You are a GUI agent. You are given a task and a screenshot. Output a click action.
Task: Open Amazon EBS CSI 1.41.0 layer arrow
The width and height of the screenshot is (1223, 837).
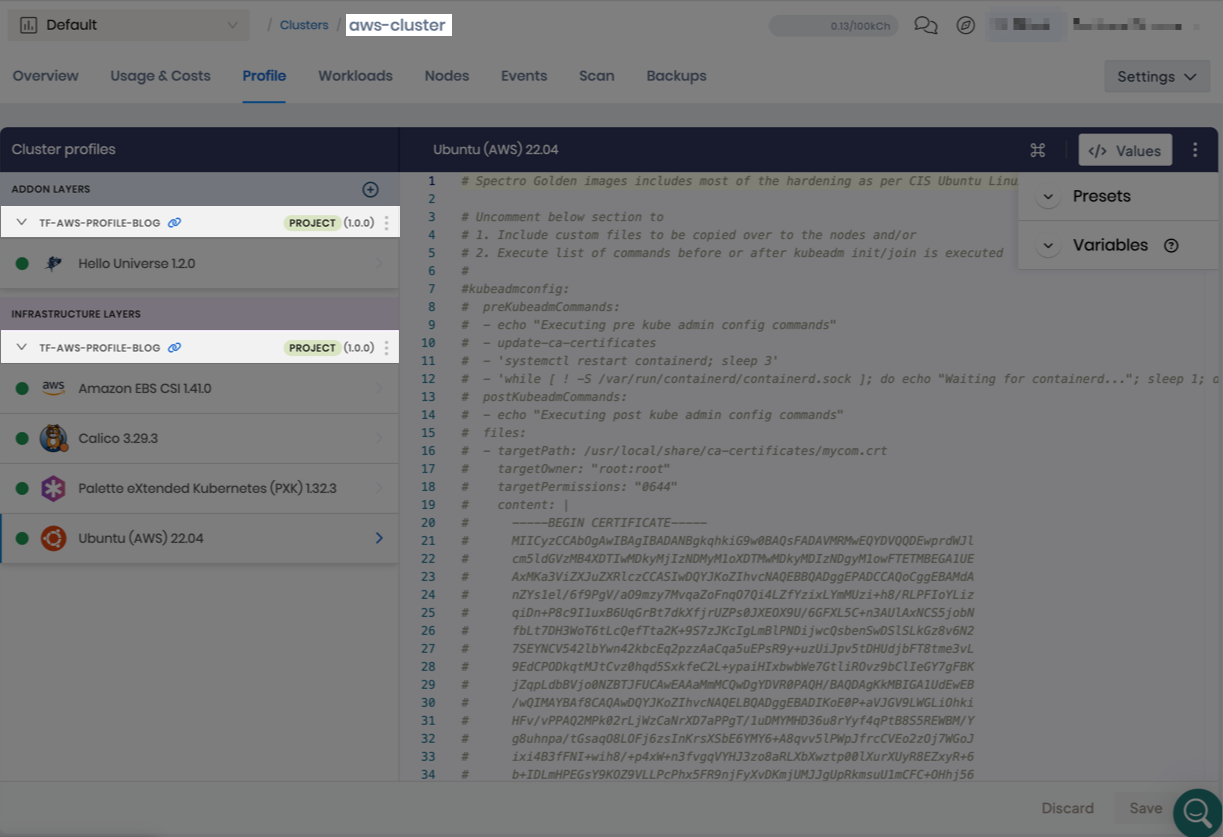pos(379,388)
